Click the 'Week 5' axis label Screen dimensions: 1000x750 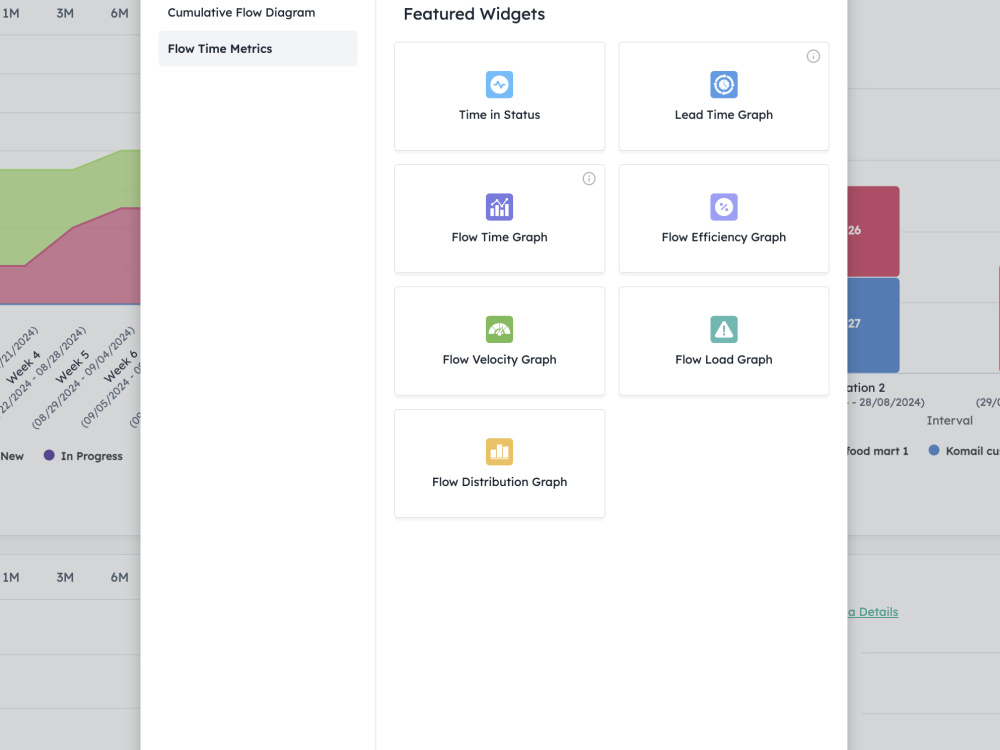[72, 367]
